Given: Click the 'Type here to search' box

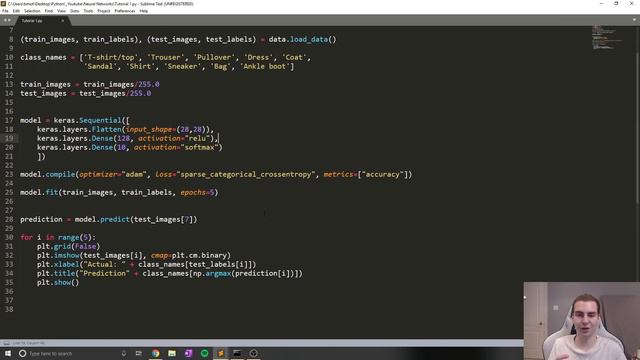Looking at the screenshot, I should [x=73, y=353].
